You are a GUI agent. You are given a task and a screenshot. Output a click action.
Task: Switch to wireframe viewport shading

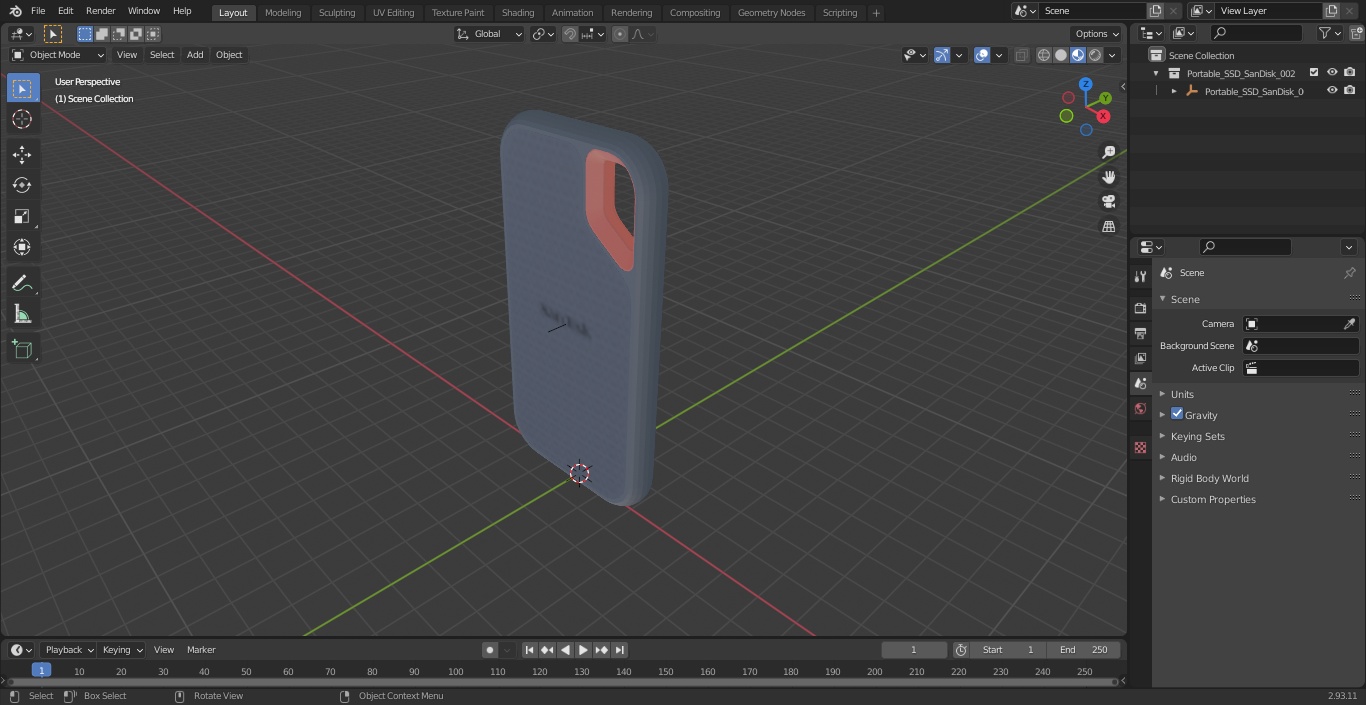tap(1044, 55)
